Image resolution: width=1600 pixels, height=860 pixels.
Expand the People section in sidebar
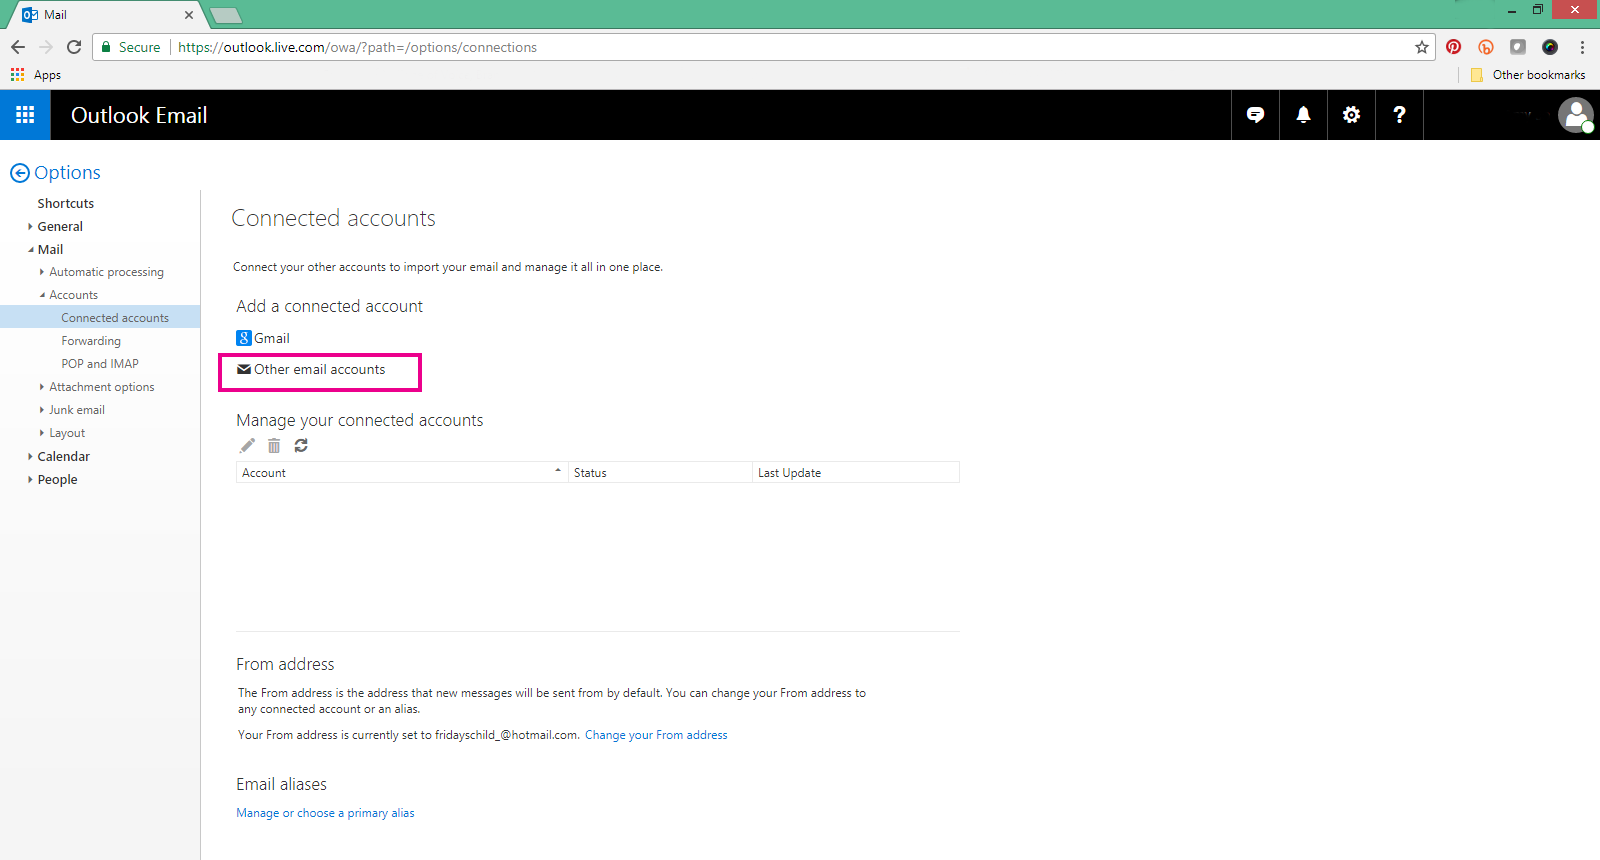tap(57, 480)
